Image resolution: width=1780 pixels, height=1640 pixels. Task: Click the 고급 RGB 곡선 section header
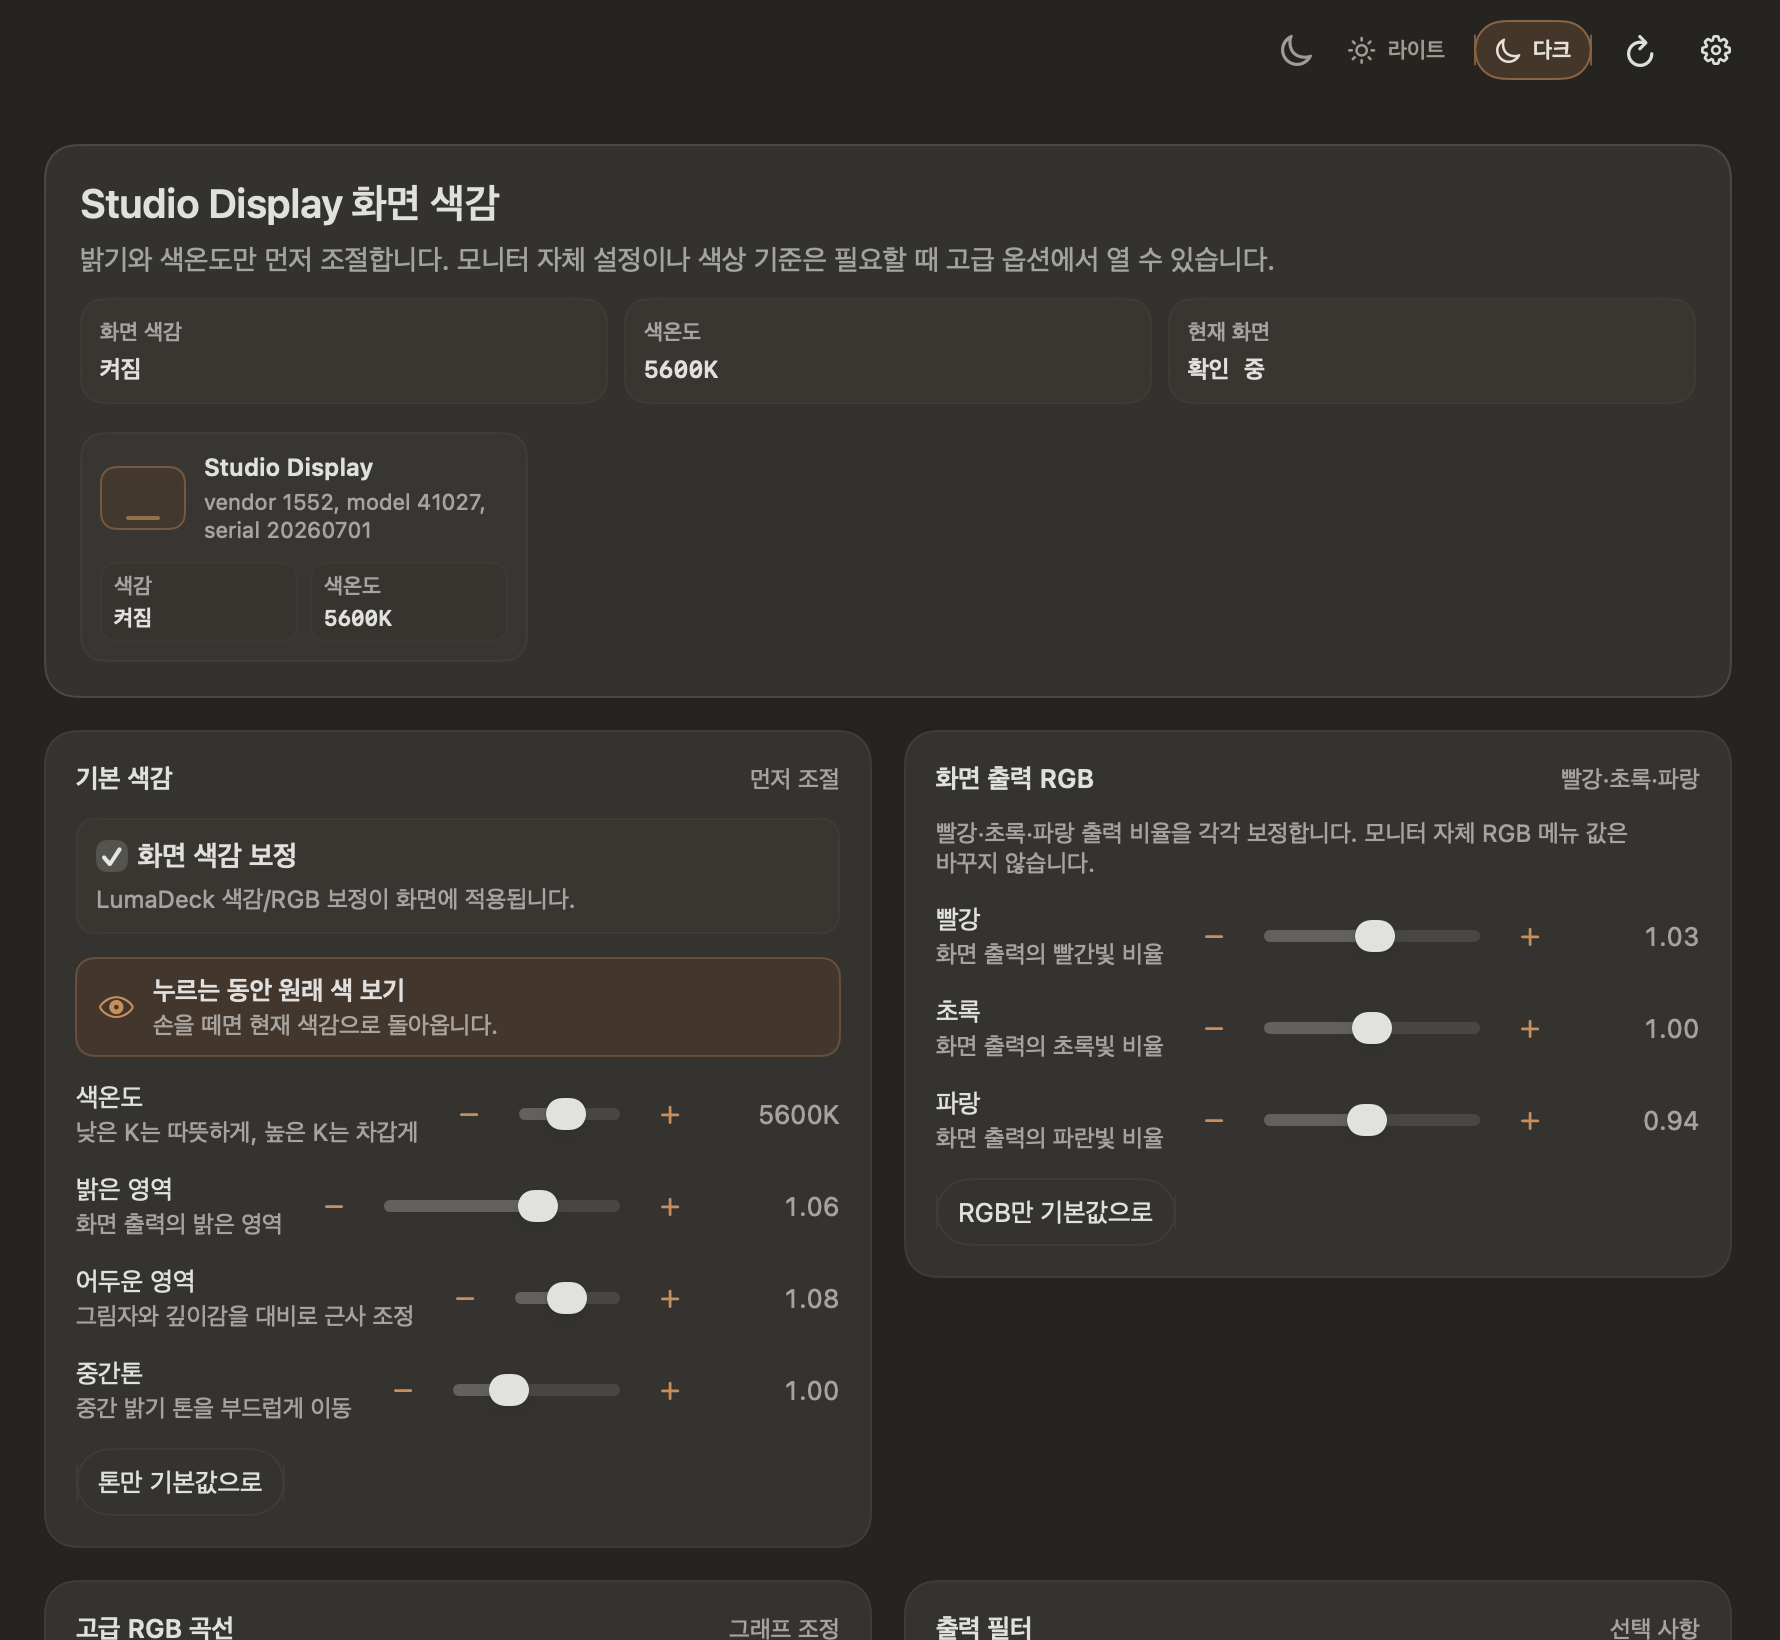point(155,1627)
